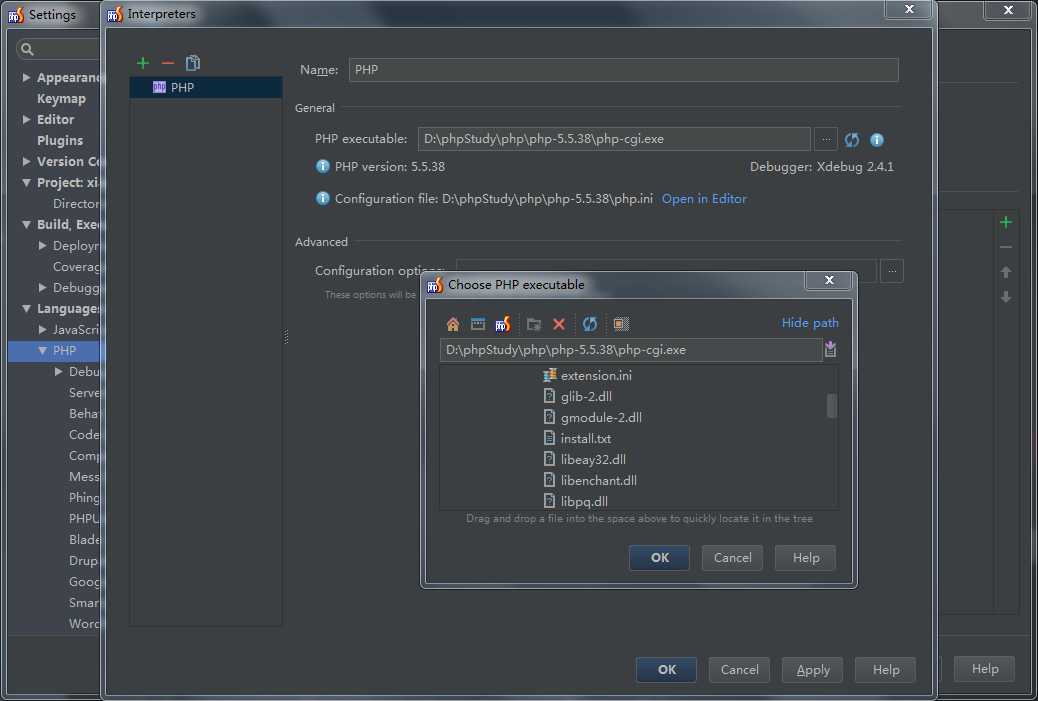
Task: Click the red delete X toolbar icon
Action: tap(559, 324)
